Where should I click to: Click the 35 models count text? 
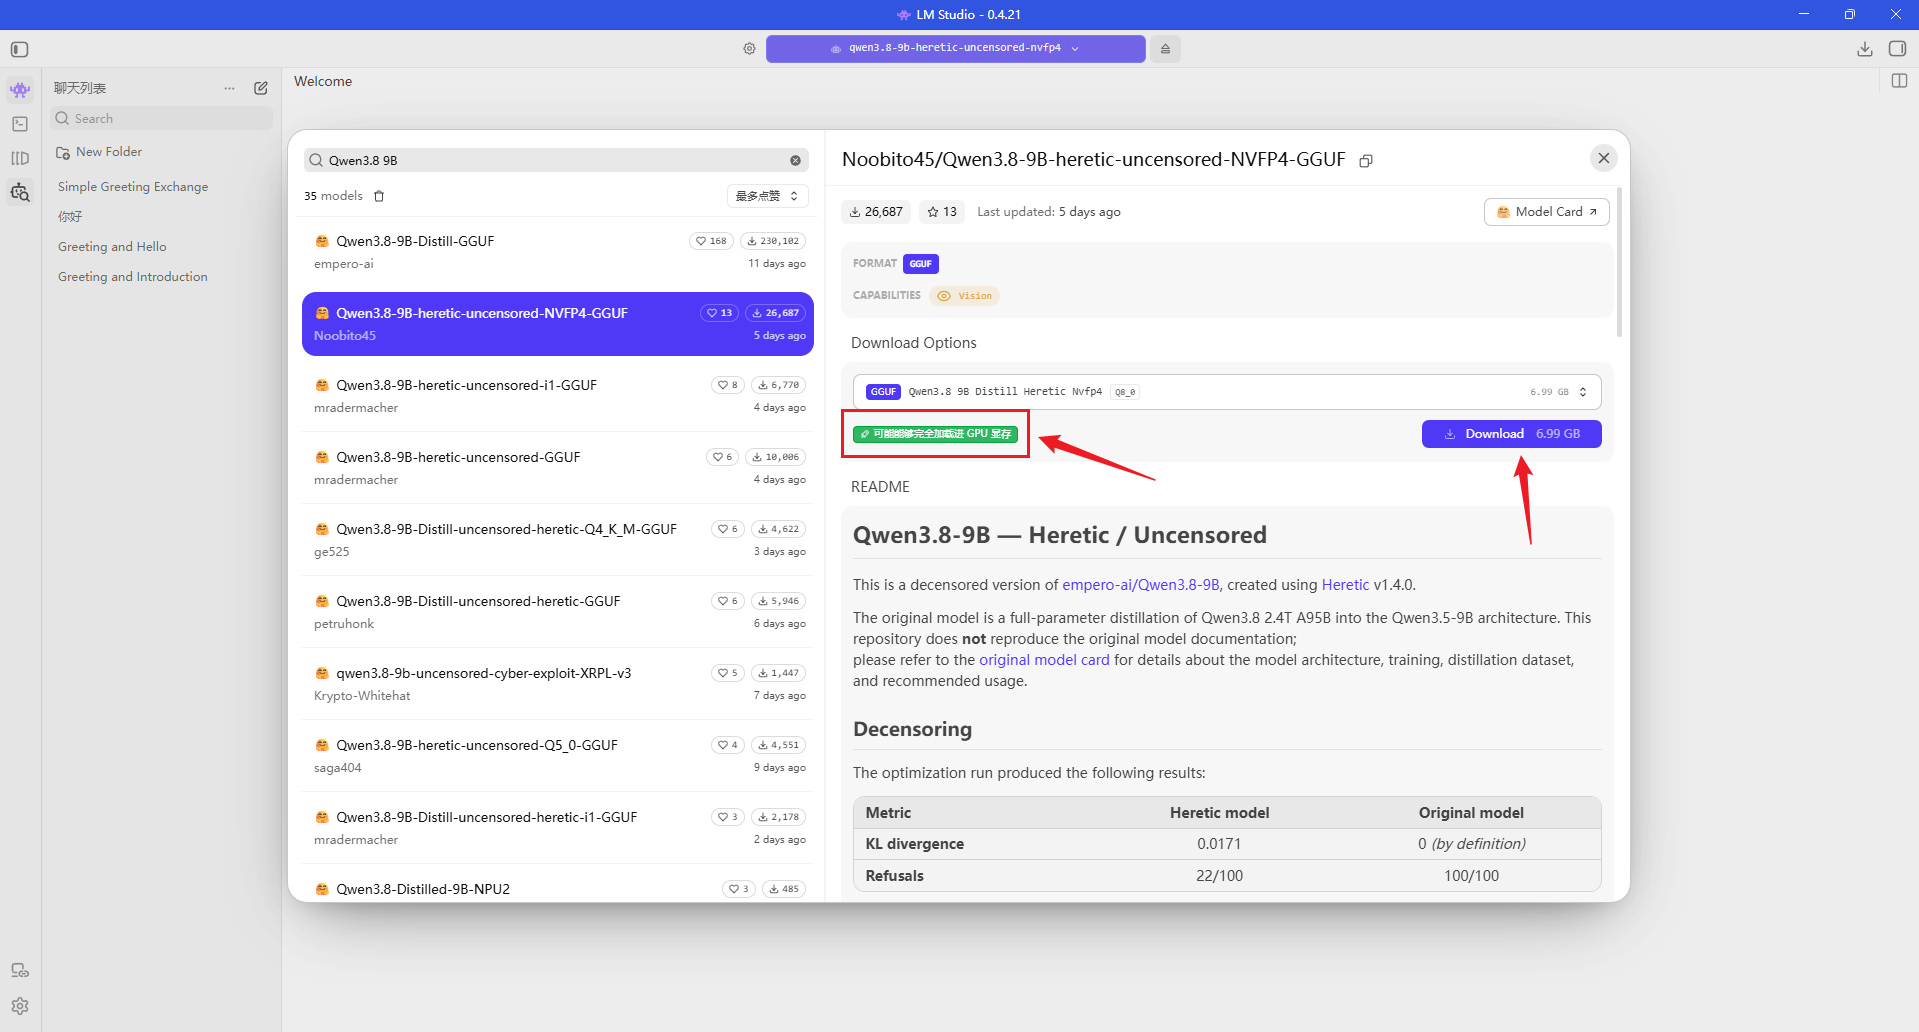(333, 196)
